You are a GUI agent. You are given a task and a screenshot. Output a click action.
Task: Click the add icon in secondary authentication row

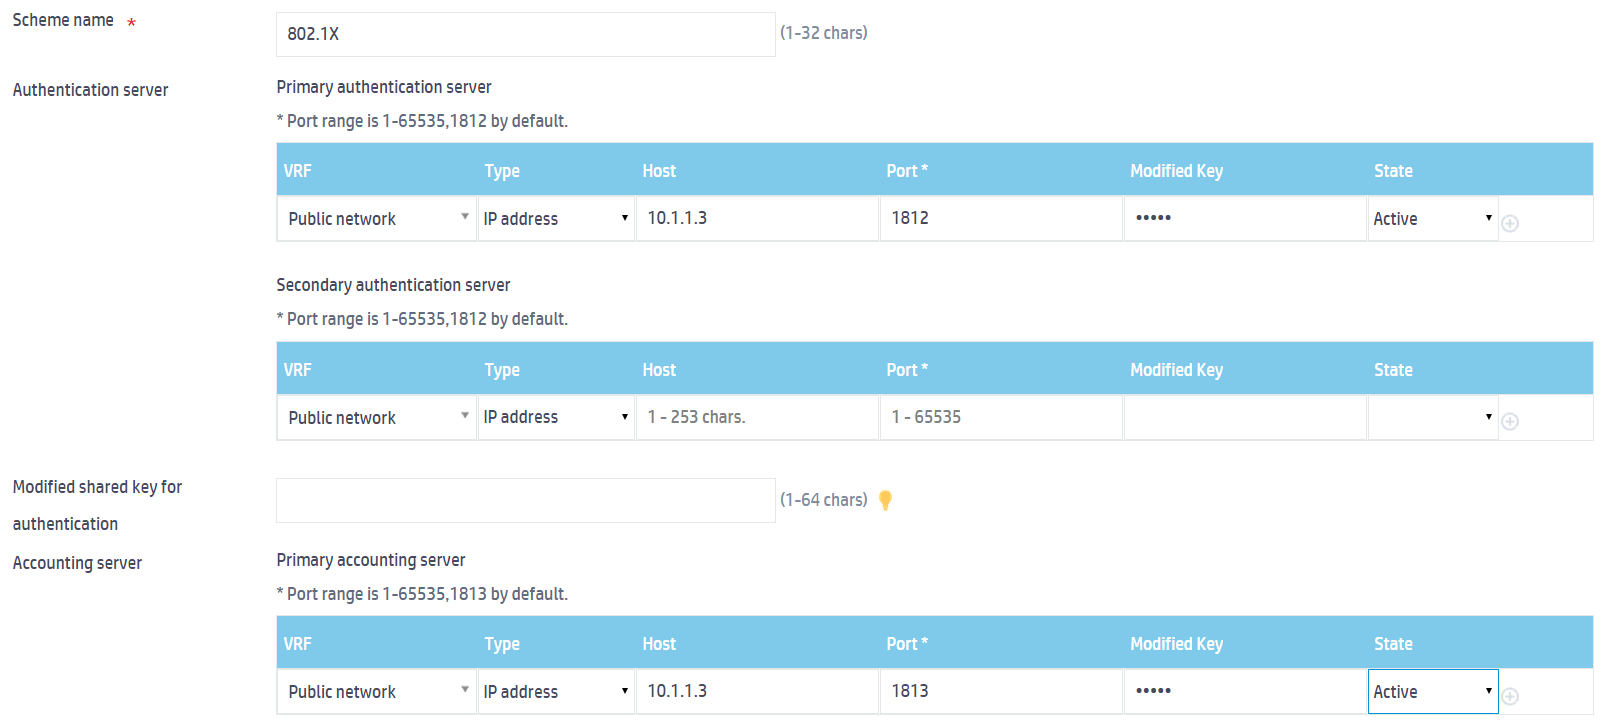tap(1510, 422)
